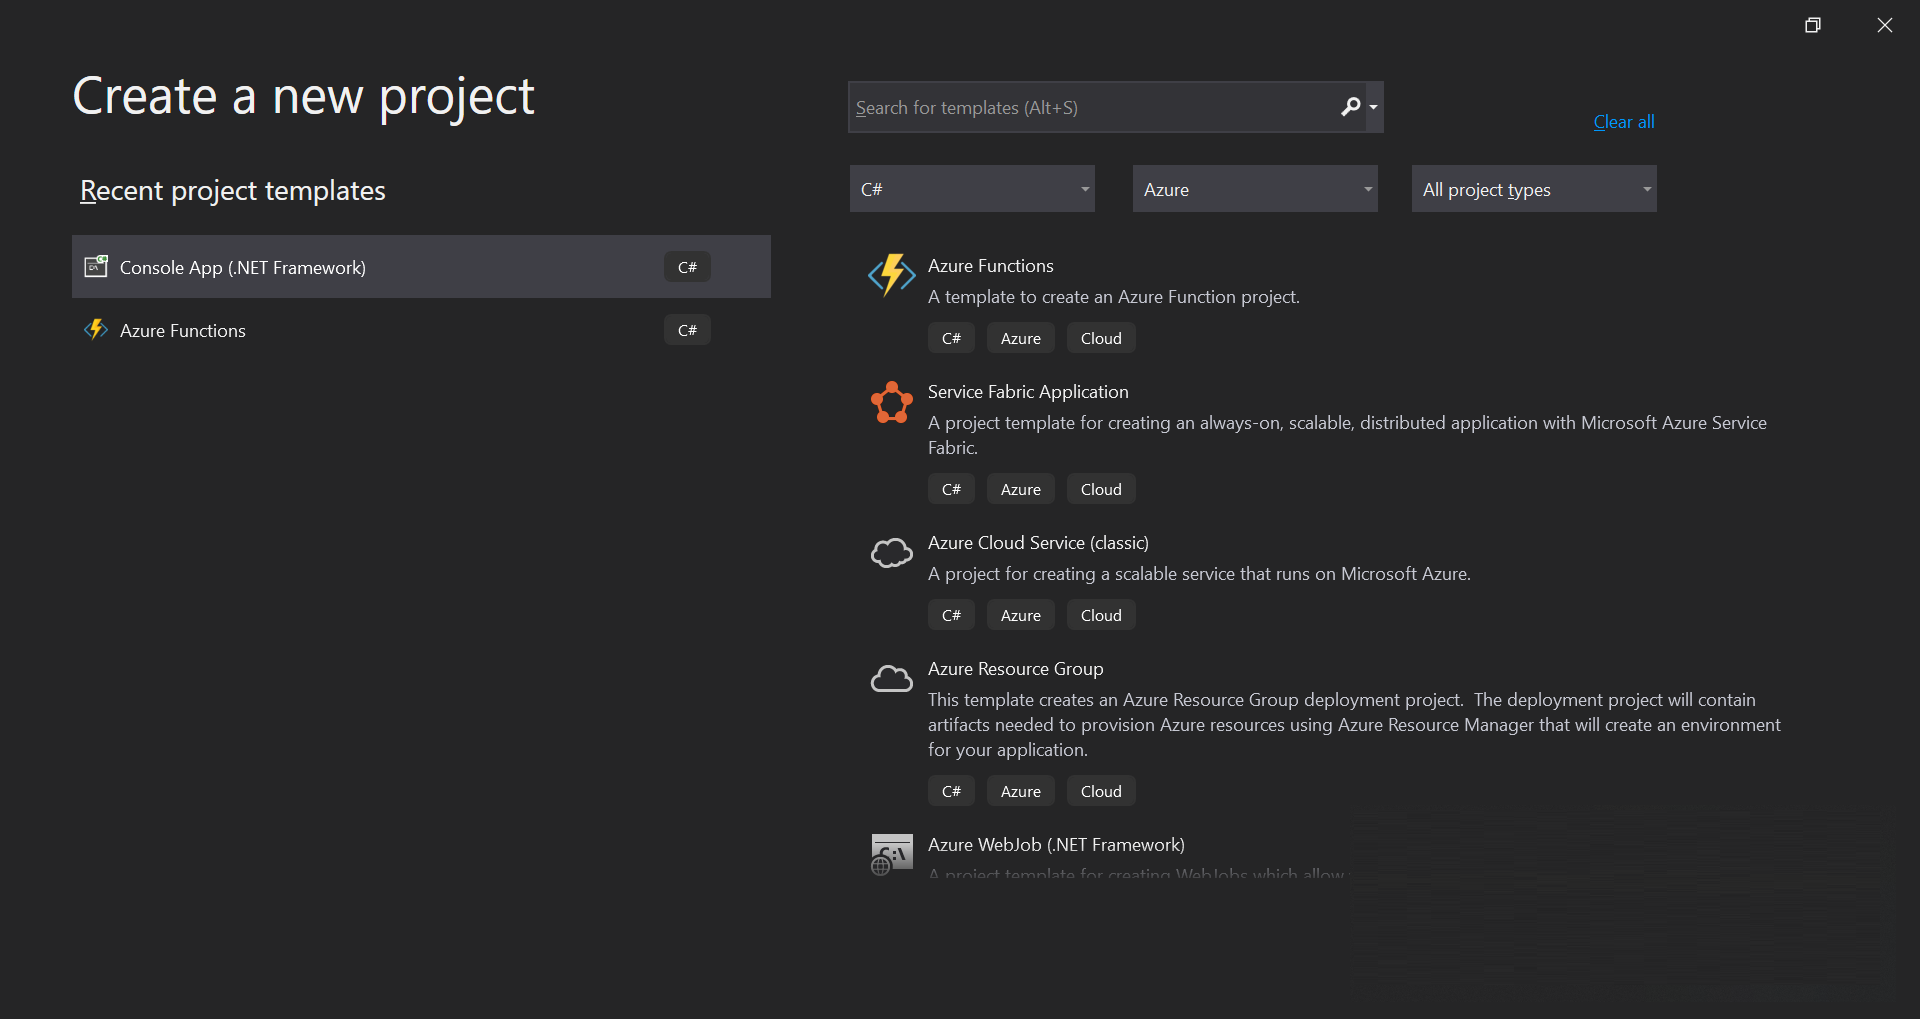This screenshot has height=1019, width=1920.
Task: Click the Cloud tag under Service Fabric Application
Action: pyautogui.click(x=1101, y=489)
